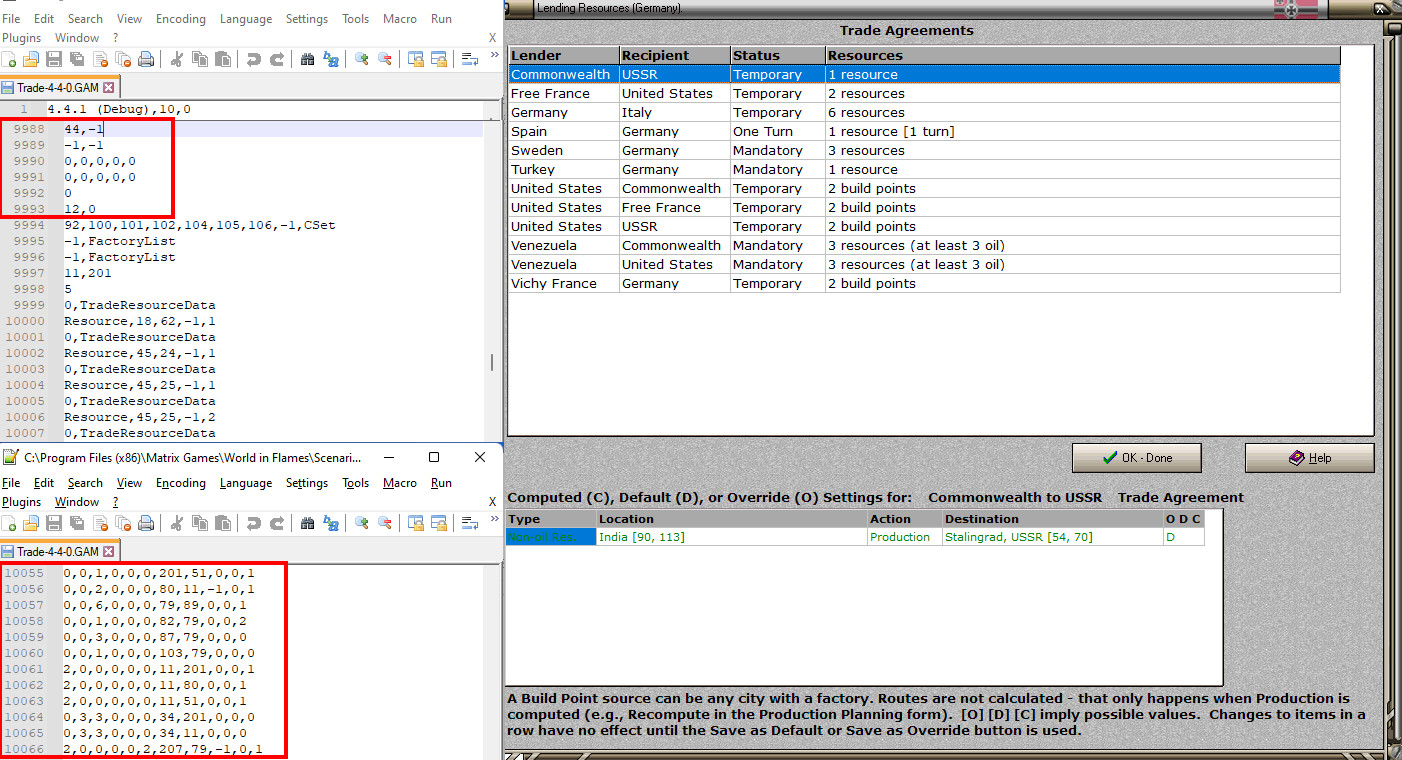The height and width of the screenshot is (760, 1402).
Task: Click Print icon in upper Notepad++ toolbar
Action: [x=146, y=59]
